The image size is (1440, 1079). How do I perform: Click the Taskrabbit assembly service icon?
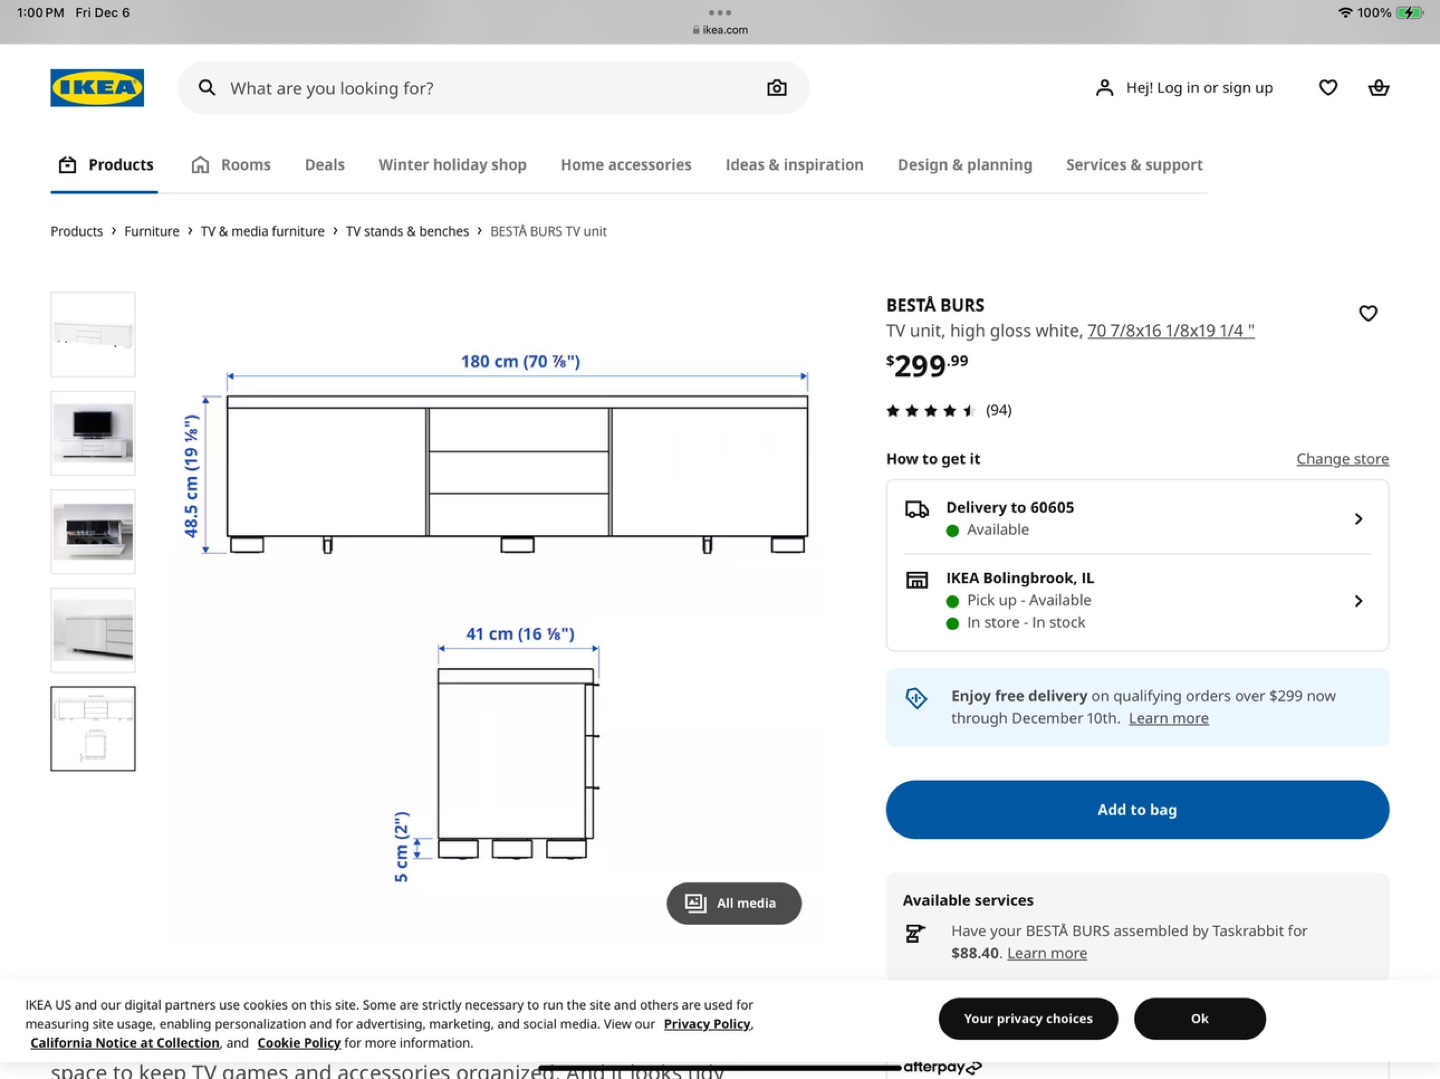tap(915, 934)
